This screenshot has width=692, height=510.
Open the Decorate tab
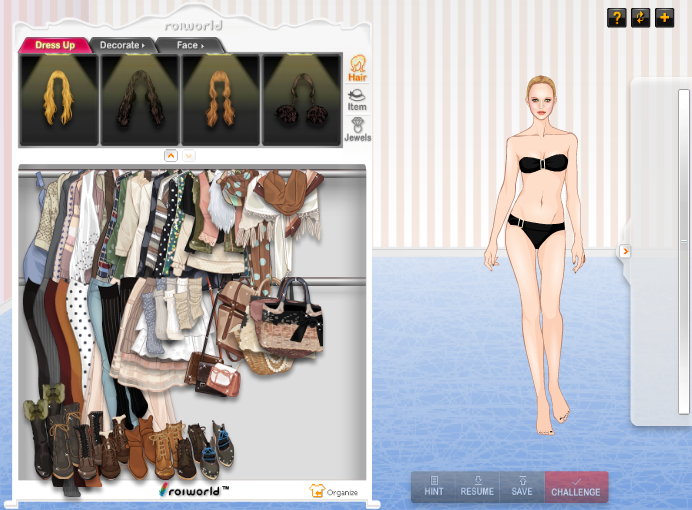(x=121, y=45)
